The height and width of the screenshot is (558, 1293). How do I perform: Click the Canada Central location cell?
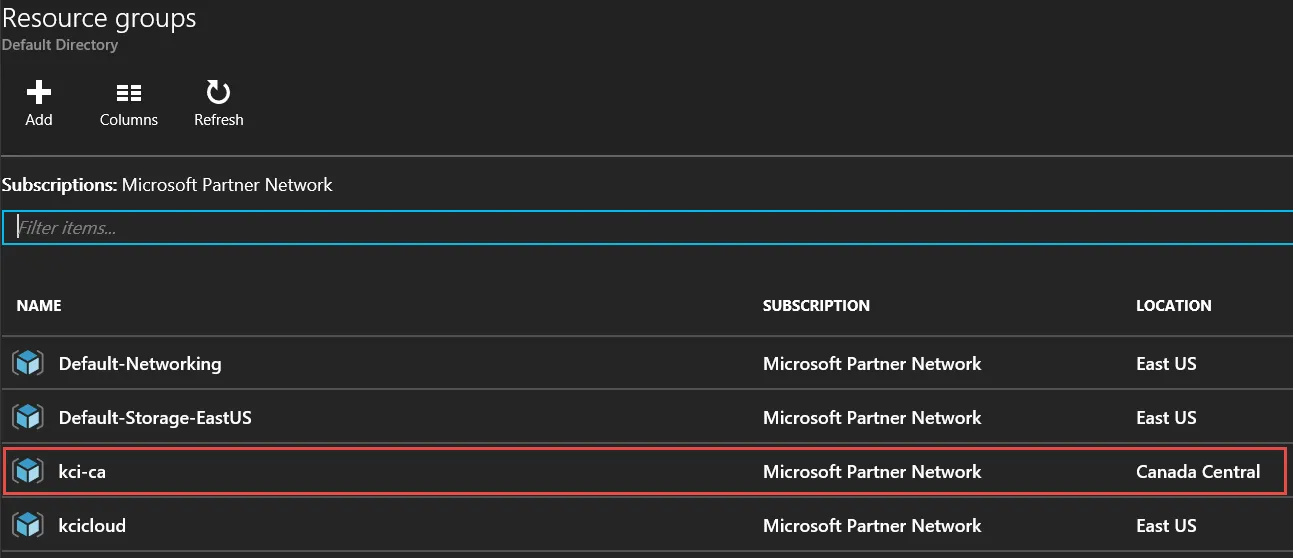click(x=1198, y=472)
